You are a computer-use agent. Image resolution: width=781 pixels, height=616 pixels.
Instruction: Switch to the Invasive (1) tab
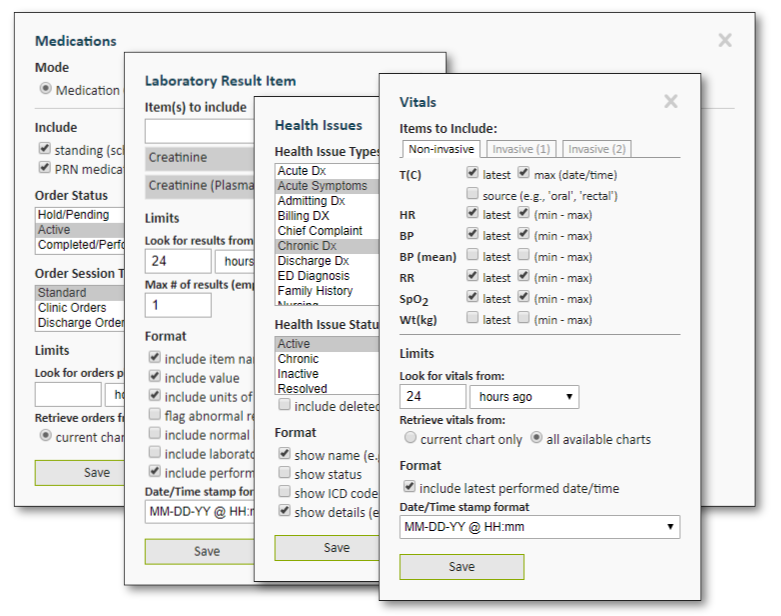[521, 149]
